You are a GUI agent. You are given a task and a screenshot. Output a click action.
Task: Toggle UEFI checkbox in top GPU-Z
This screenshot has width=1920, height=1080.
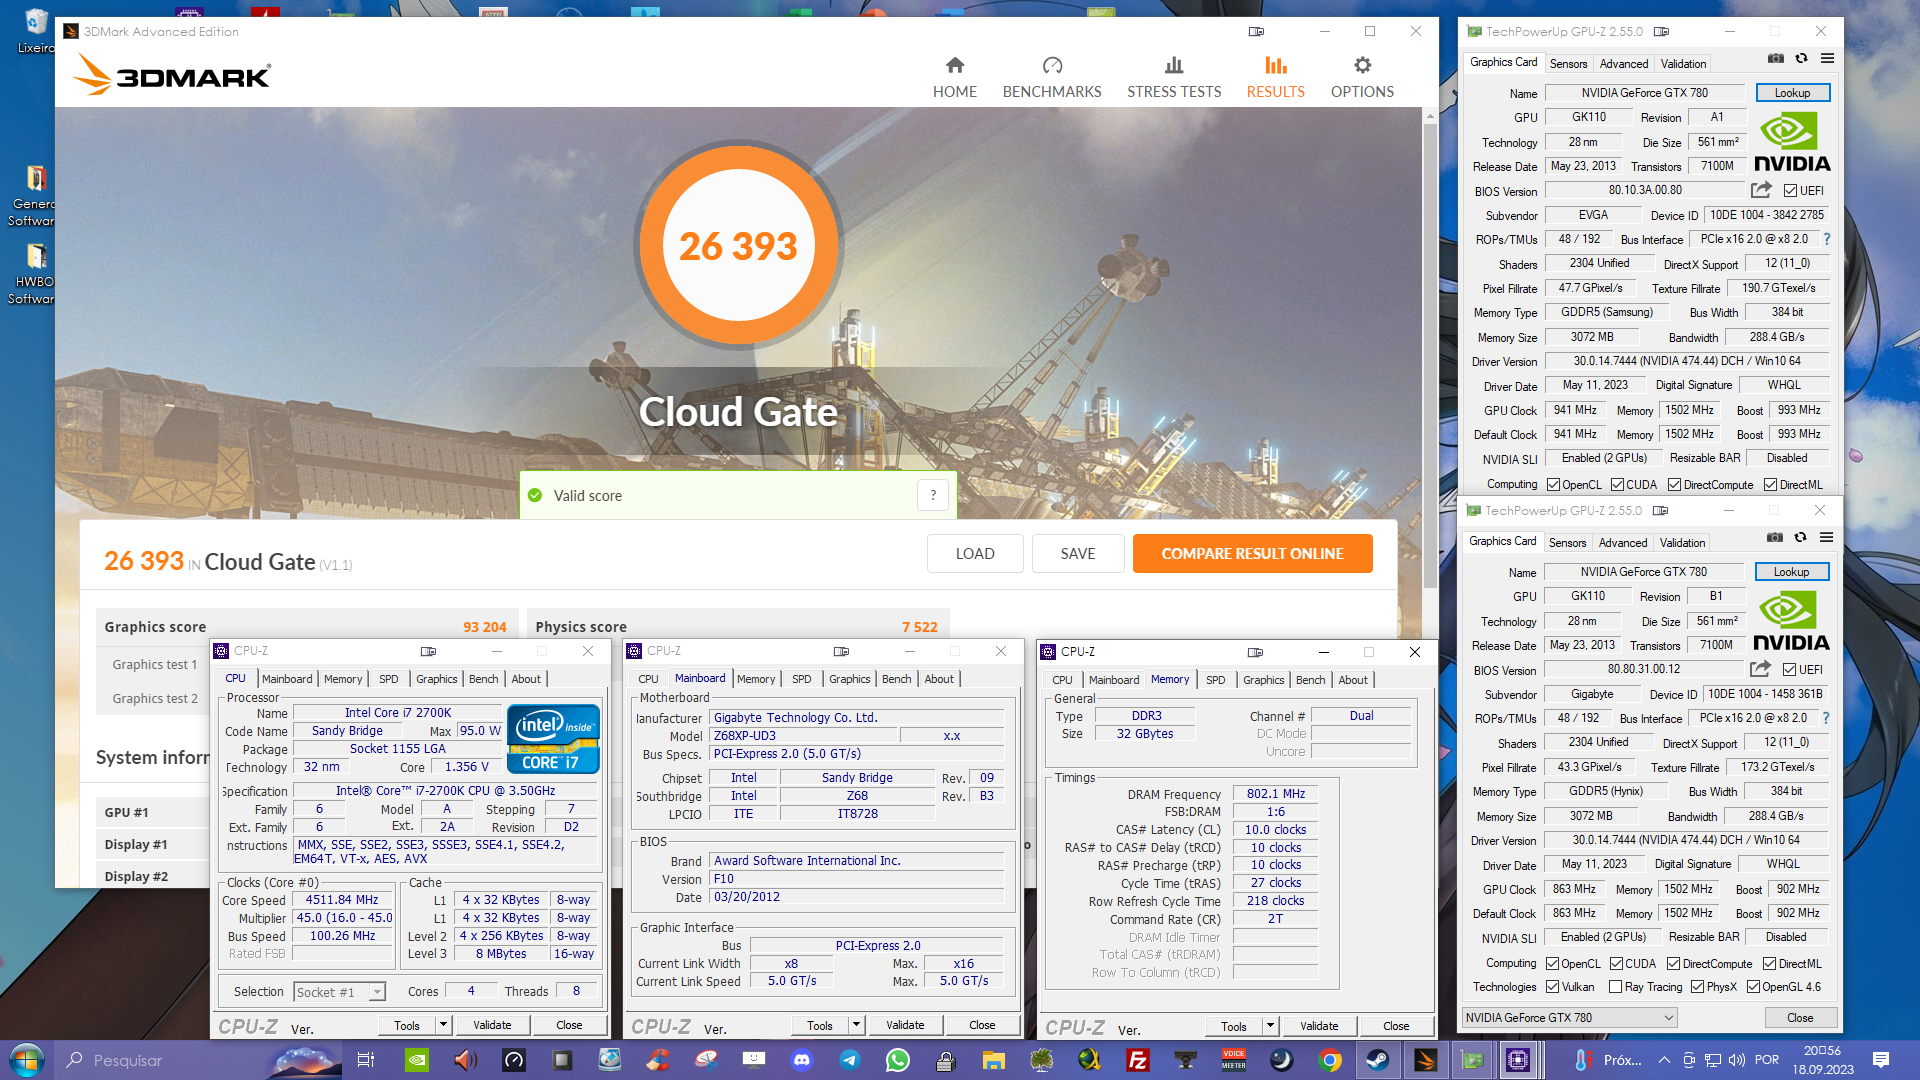pos(1790,191)
